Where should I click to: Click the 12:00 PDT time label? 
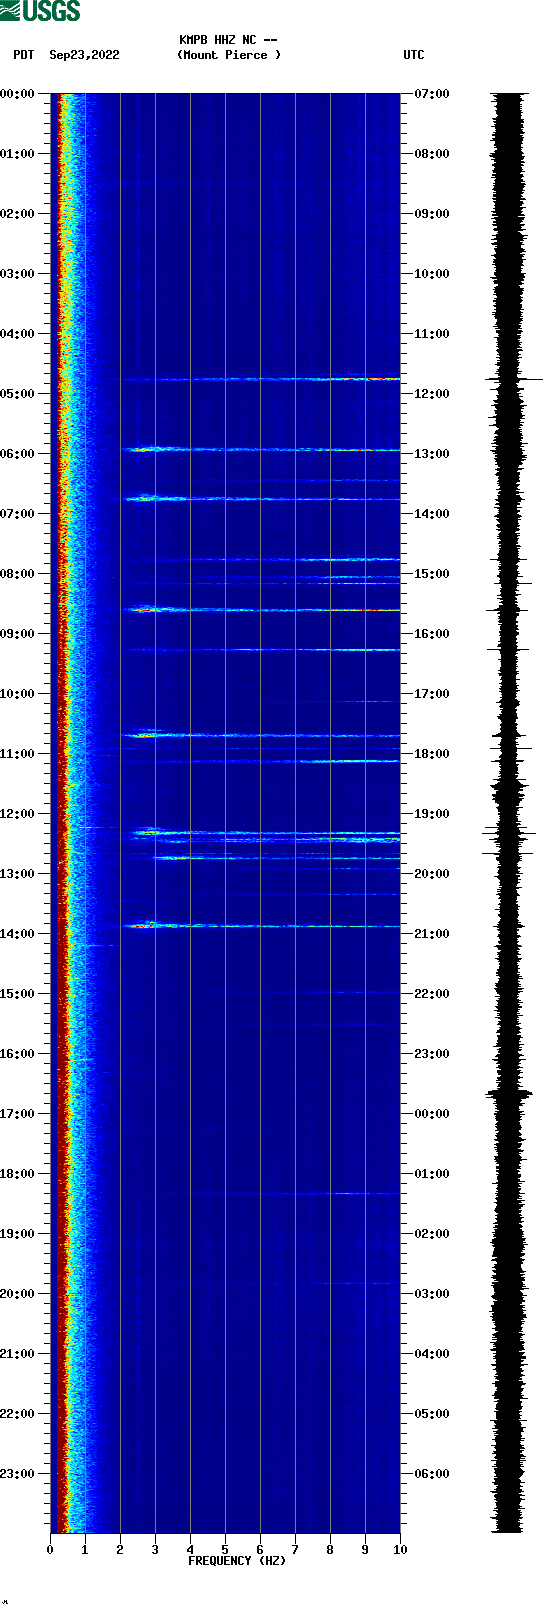18,814
